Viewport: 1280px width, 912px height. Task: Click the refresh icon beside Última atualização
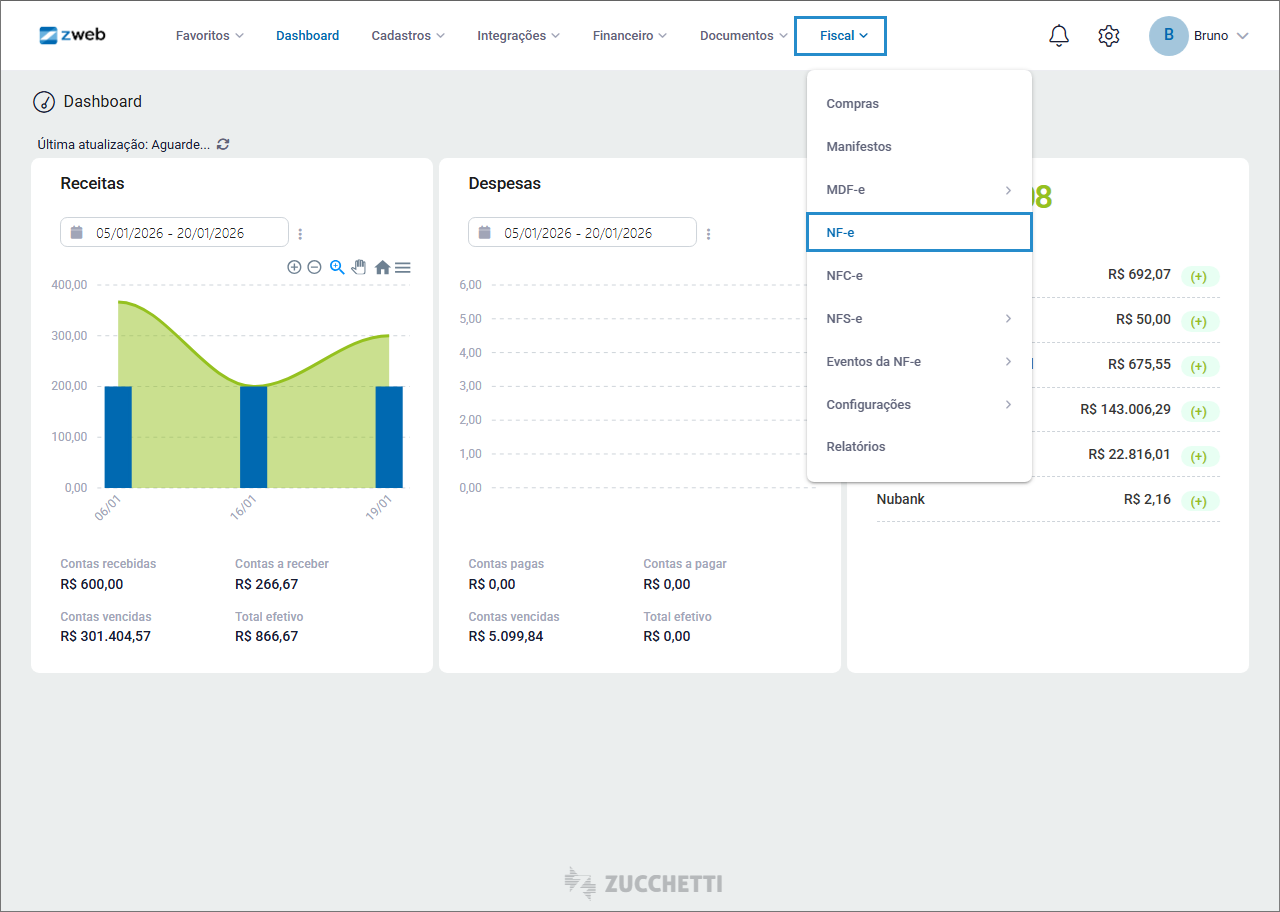click(223, 144)
